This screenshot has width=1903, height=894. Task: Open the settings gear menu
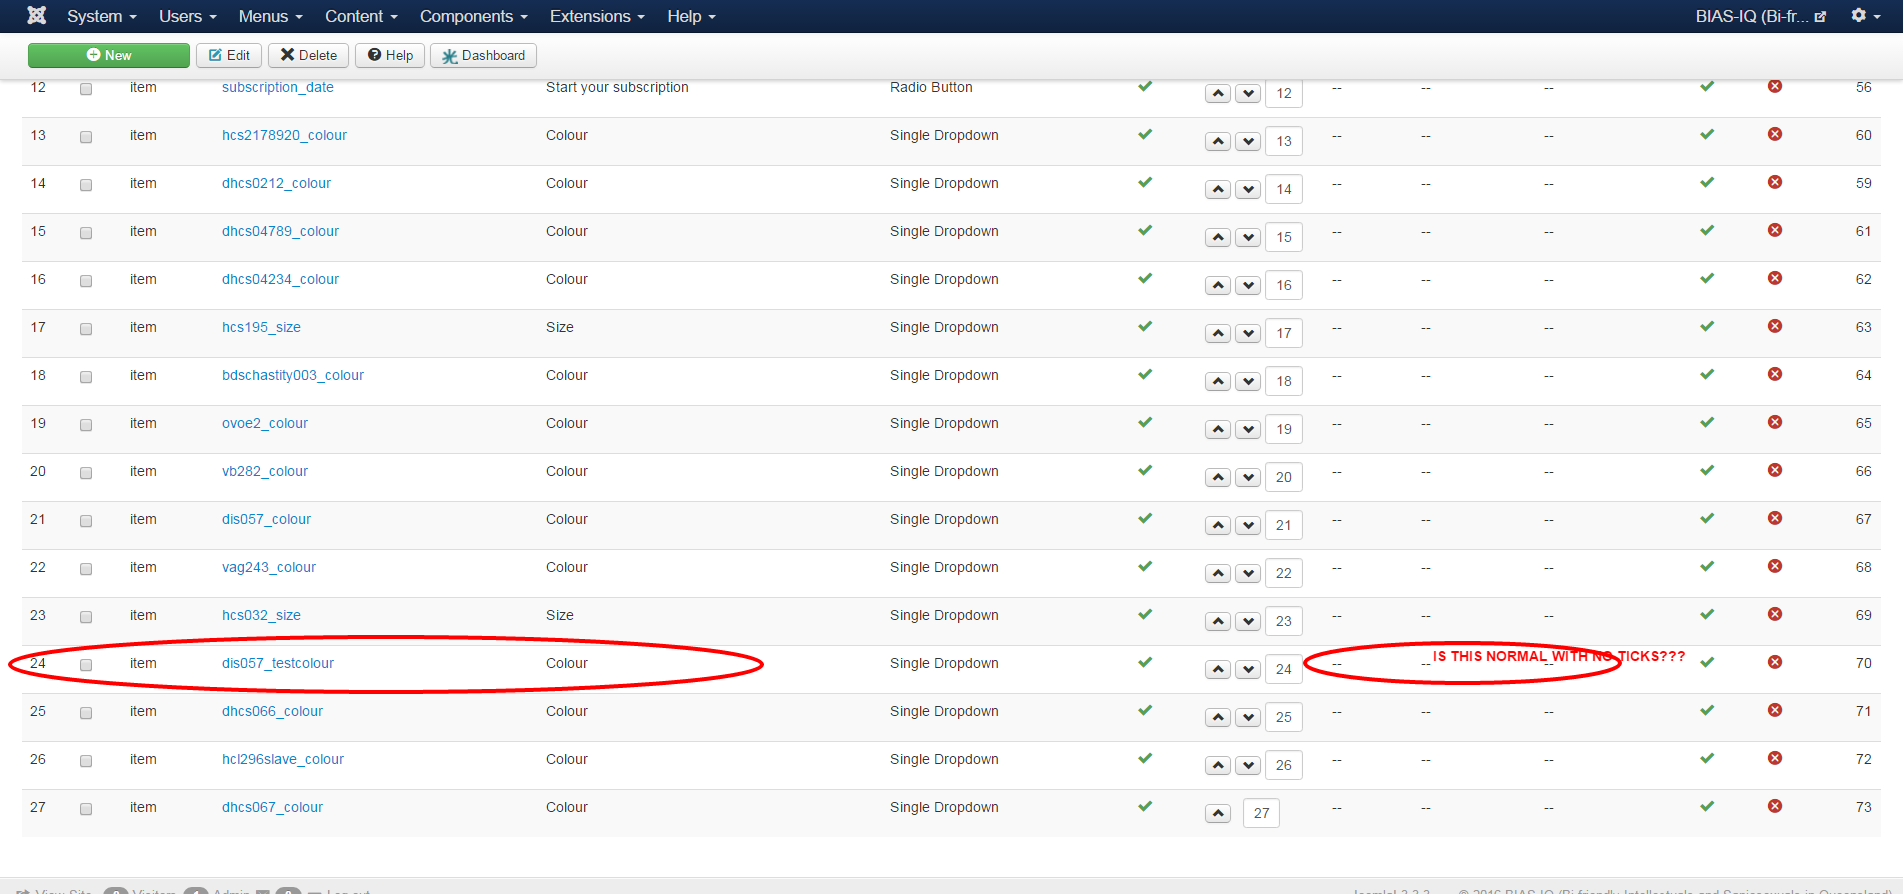click(x=1865, y=16)
